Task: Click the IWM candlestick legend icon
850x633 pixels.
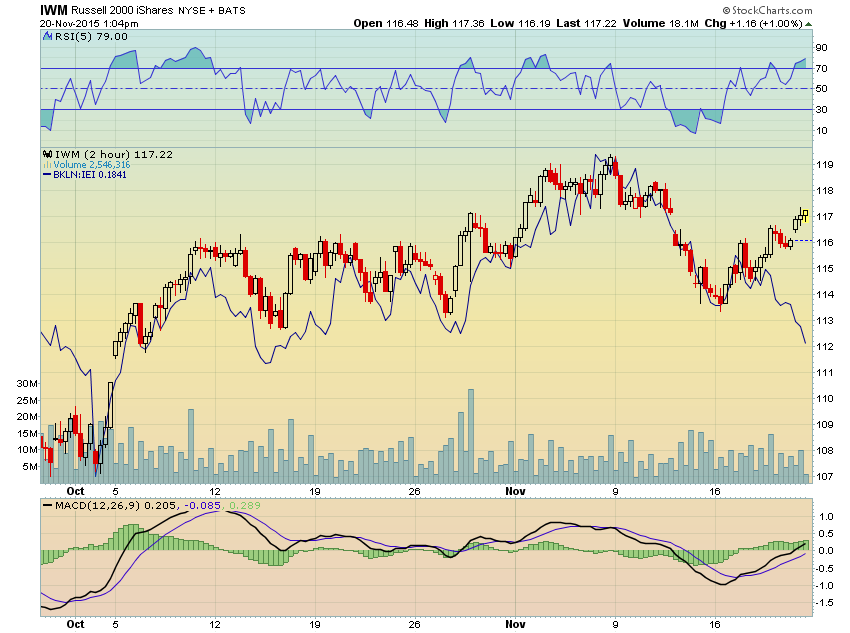Action: 46,154
